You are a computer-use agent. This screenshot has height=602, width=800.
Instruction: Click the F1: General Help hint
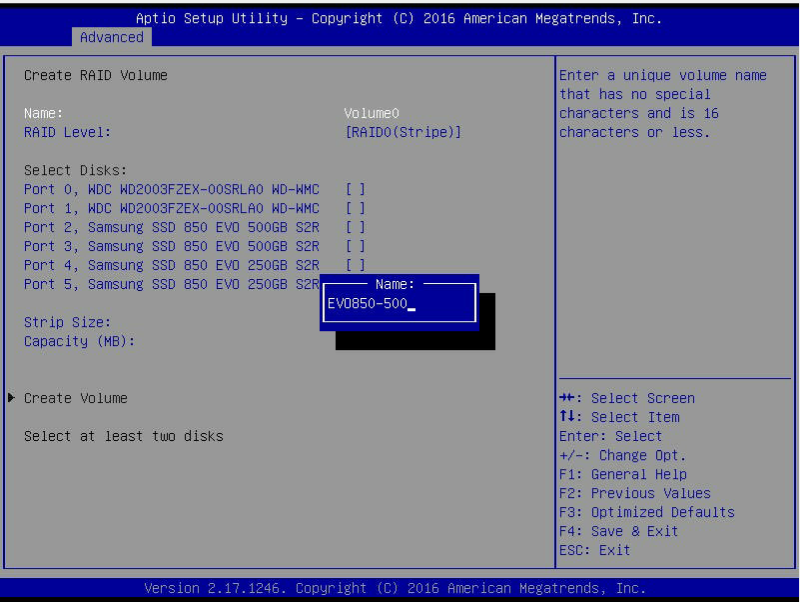pos(622,474)
